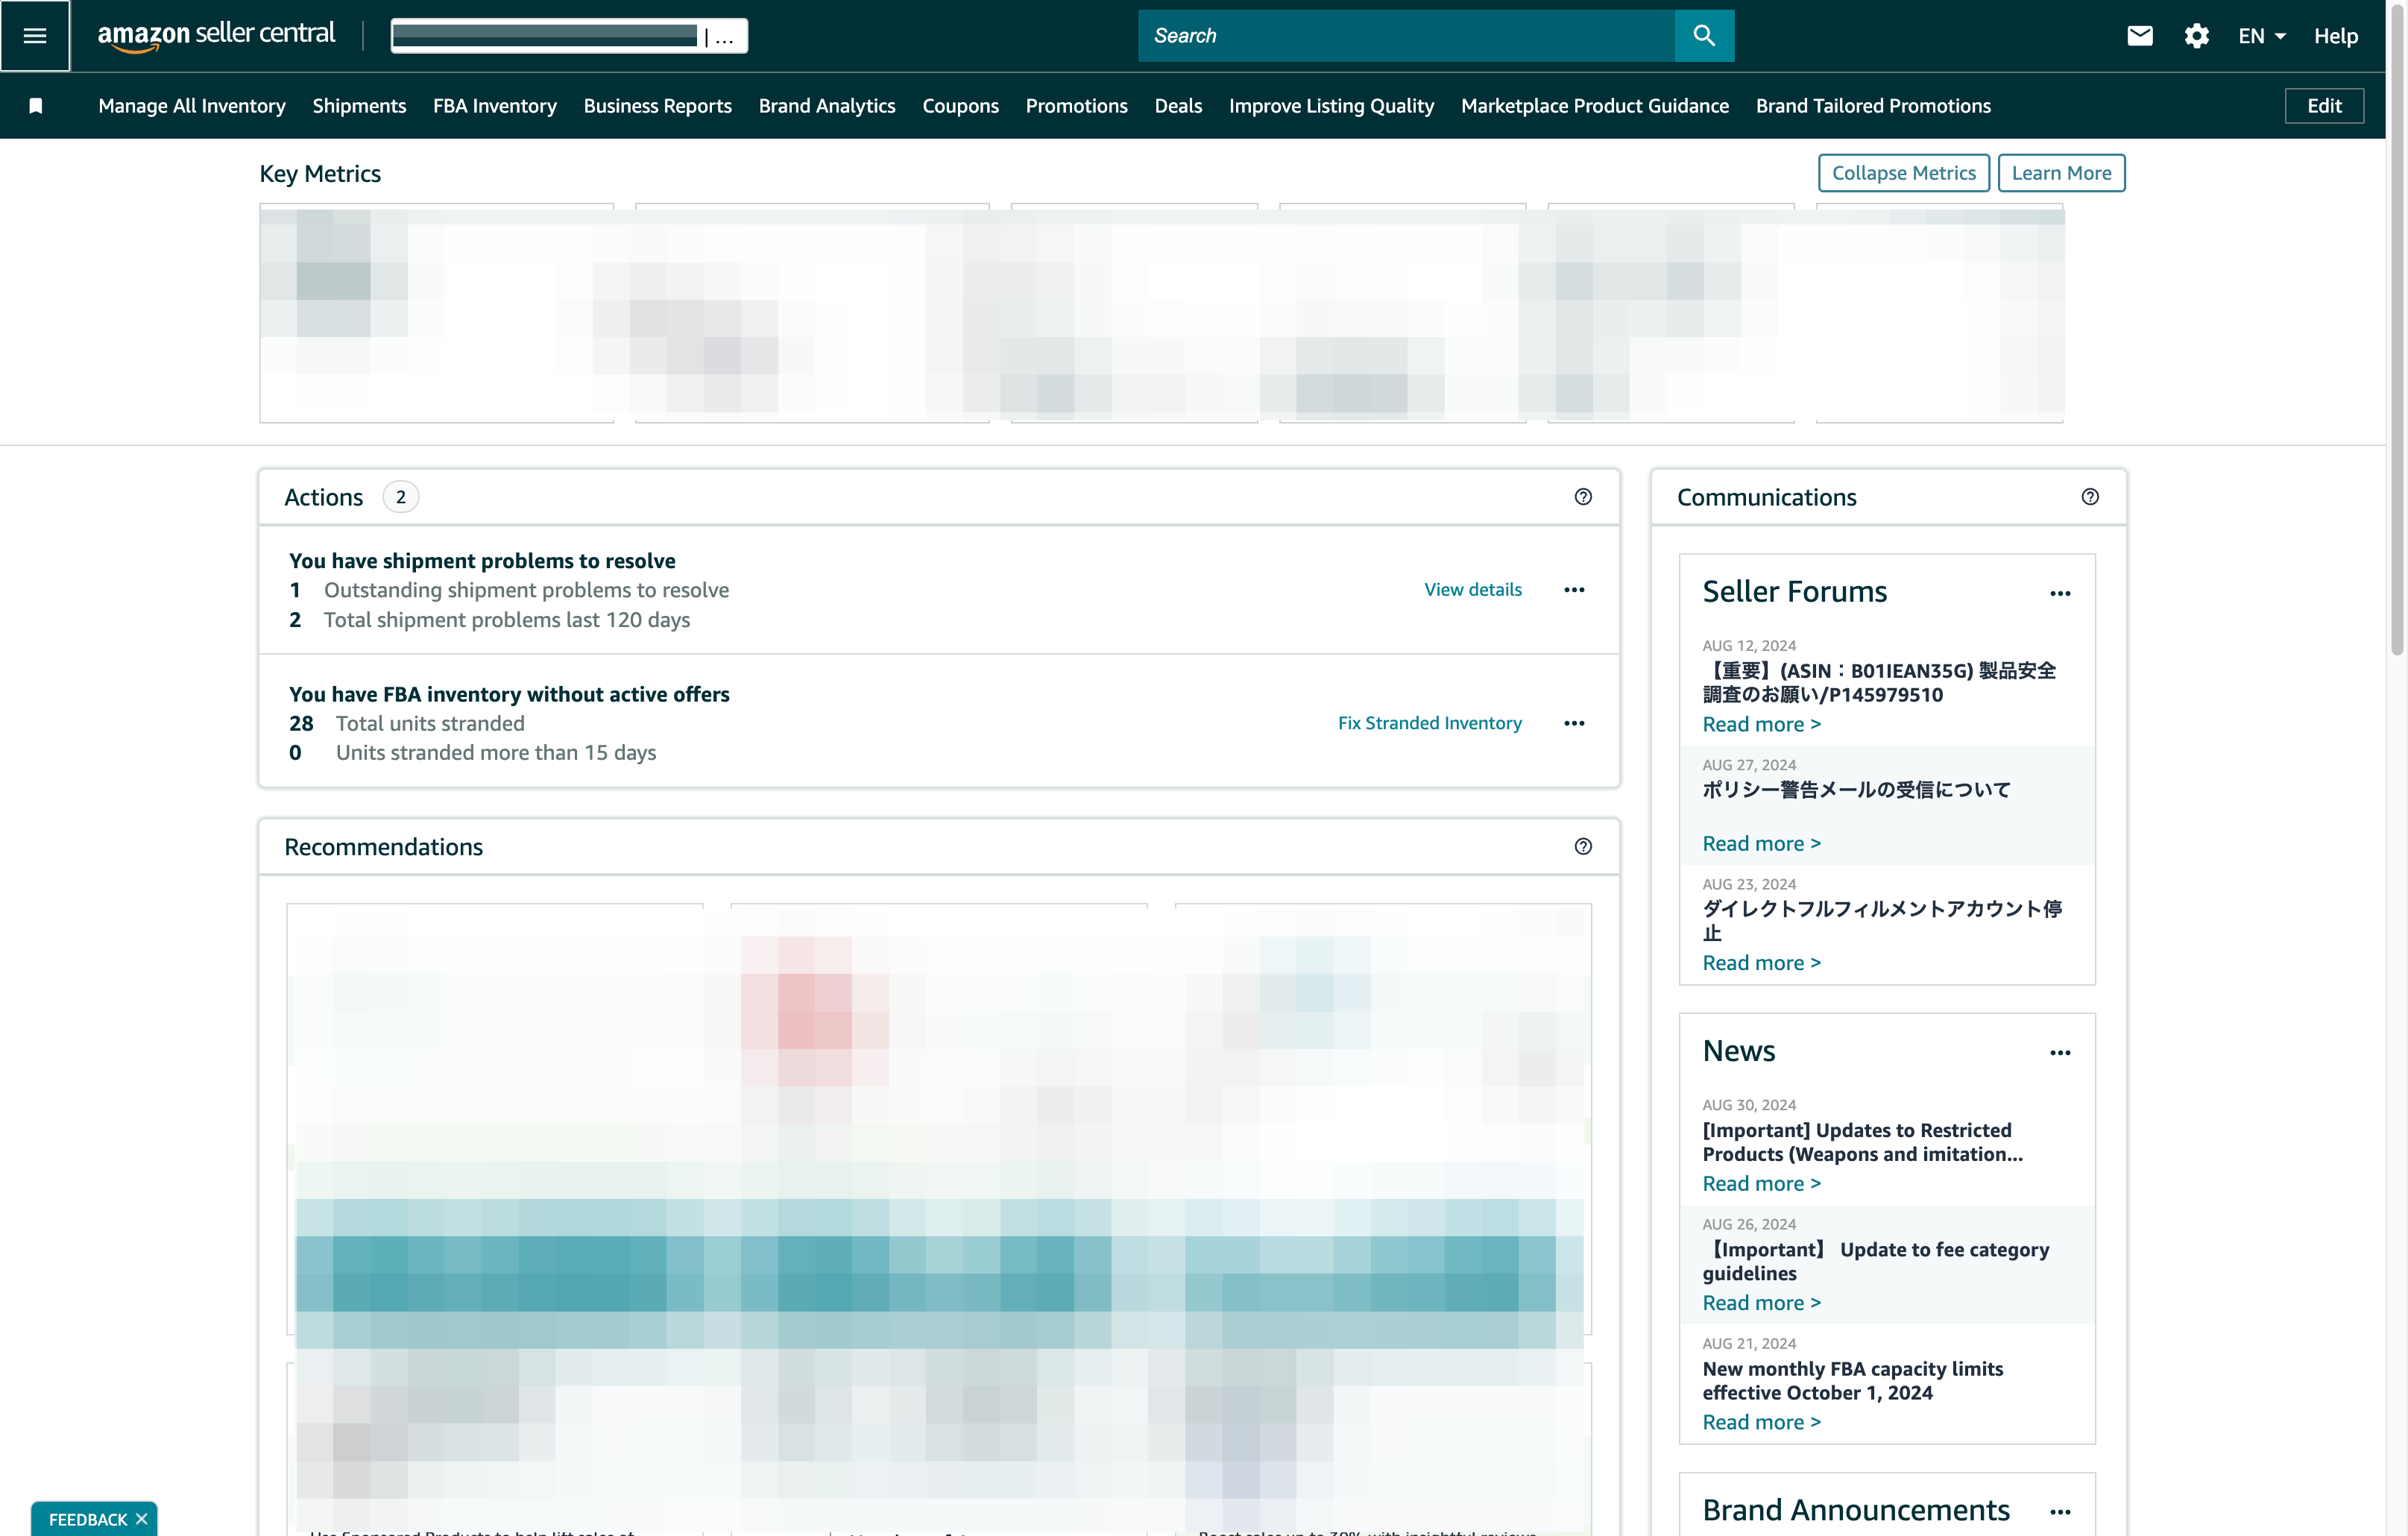Viewport: 2408px width, 1536px height.
Task: Click the Edit favorites bar button
Action: (x=2324, y=106)
